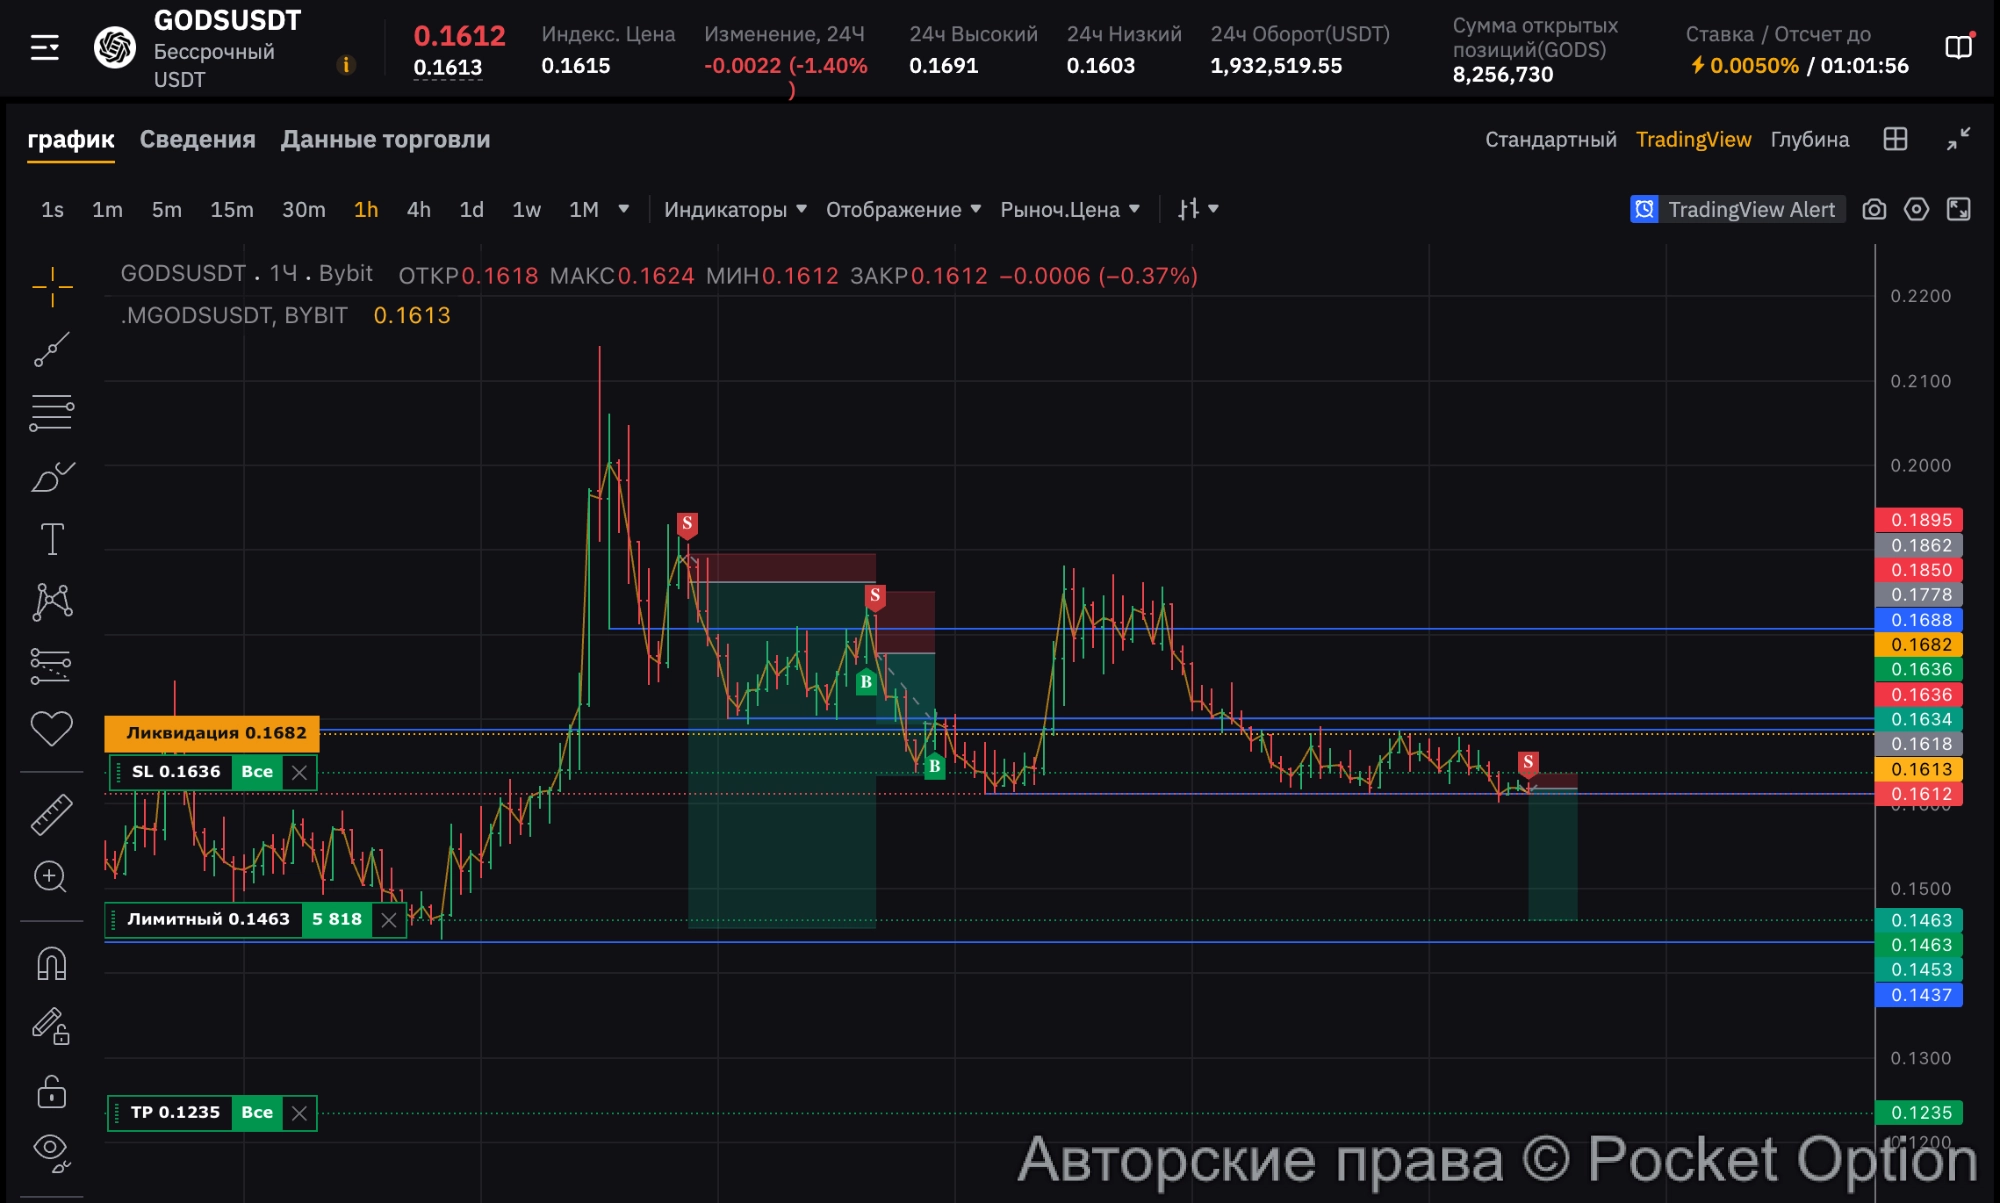Select the 4h timeframe
Image resolution: width=2000 pixels, height=1203 pixels.
(418, 209)
